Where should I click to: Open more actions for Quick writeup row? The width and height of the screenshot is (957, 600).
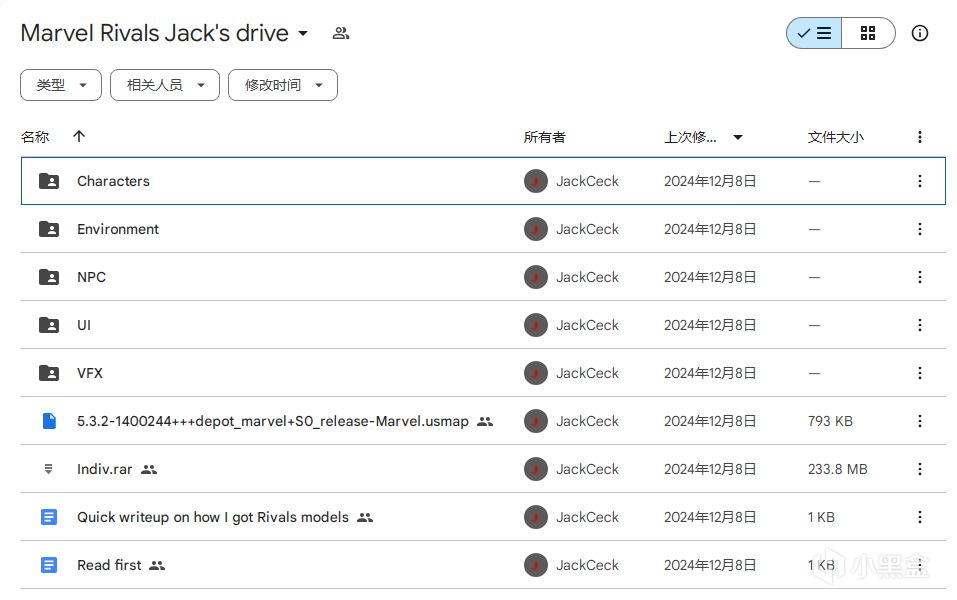(x=919, y=517)
